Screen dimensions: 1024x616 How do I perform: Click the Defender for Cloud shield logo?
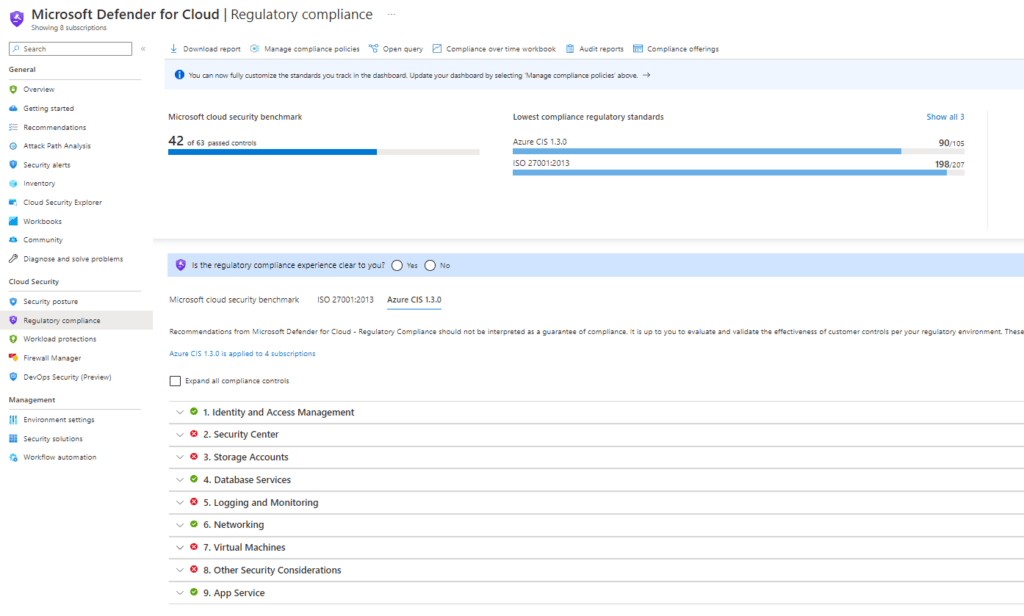tap(17, 18)
